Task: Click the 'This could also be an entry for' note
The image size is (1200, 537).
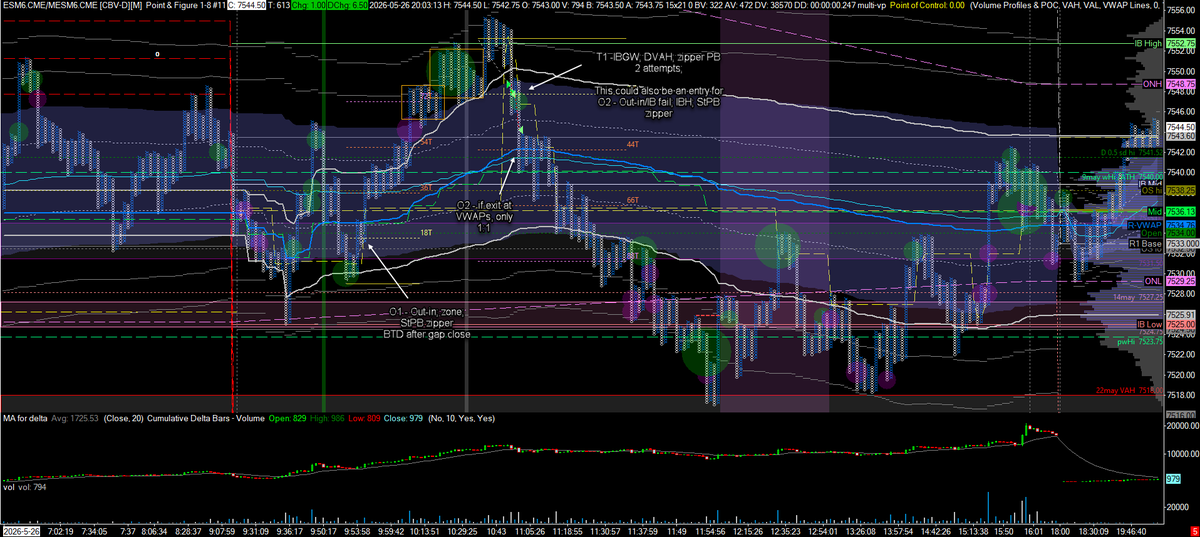Action: click(658, 91)
